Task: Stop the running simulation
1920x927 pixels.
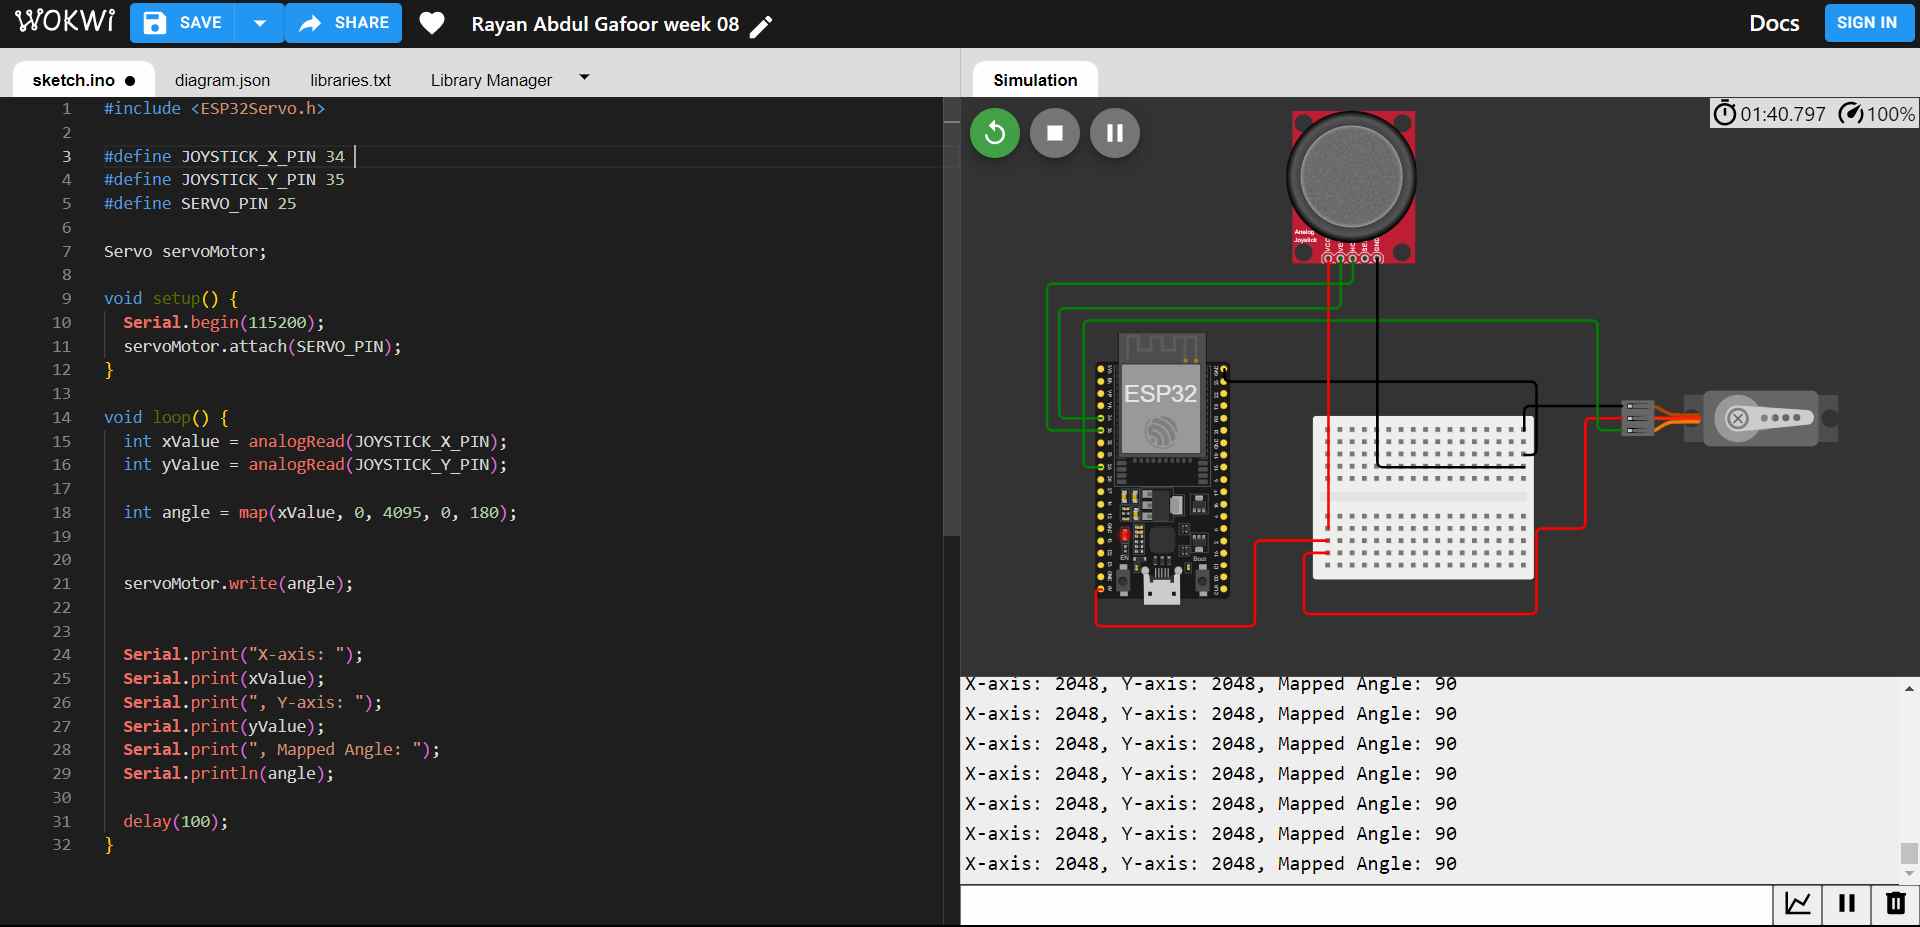Action: click(1054, 133)
